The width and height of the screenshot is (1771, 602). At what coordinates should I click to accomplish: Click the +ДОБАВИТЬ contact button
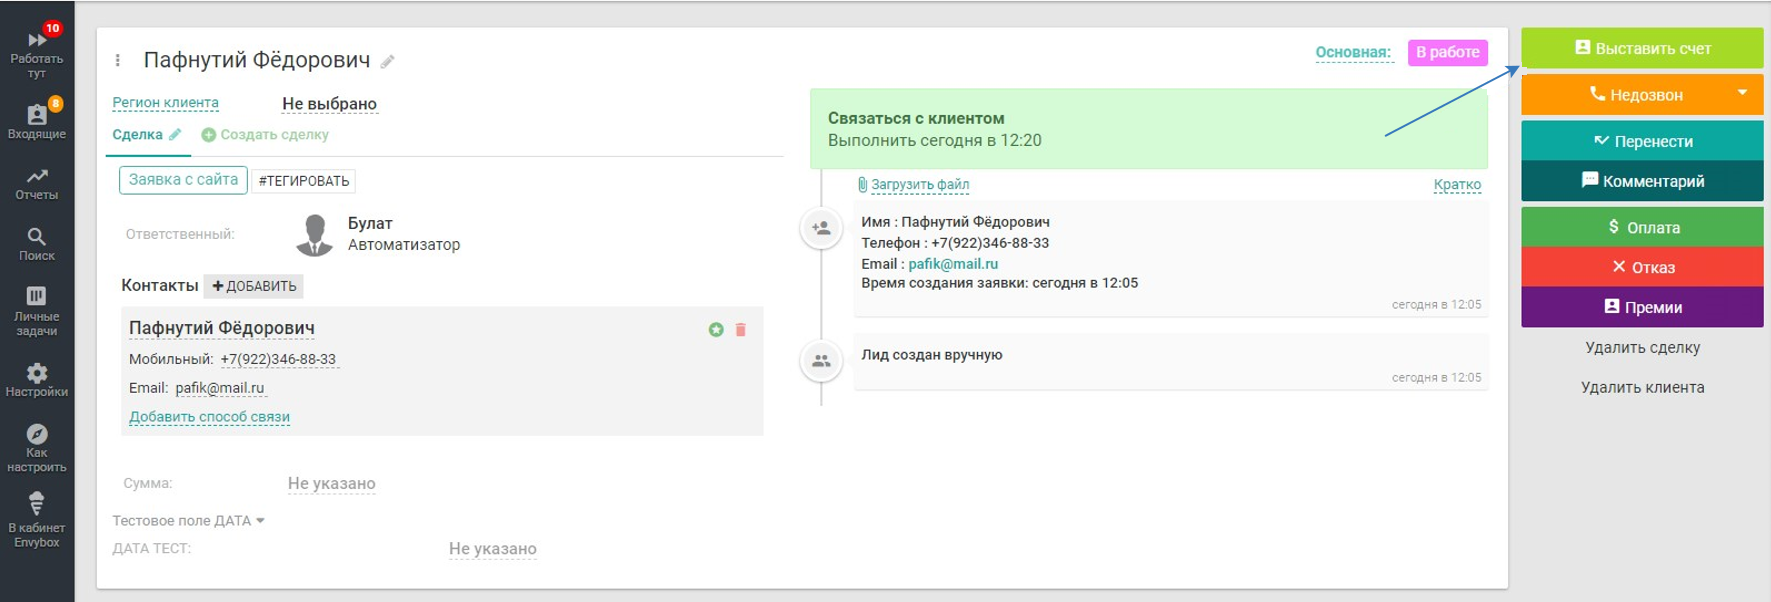pyautogui.click(x=254, y=286)
